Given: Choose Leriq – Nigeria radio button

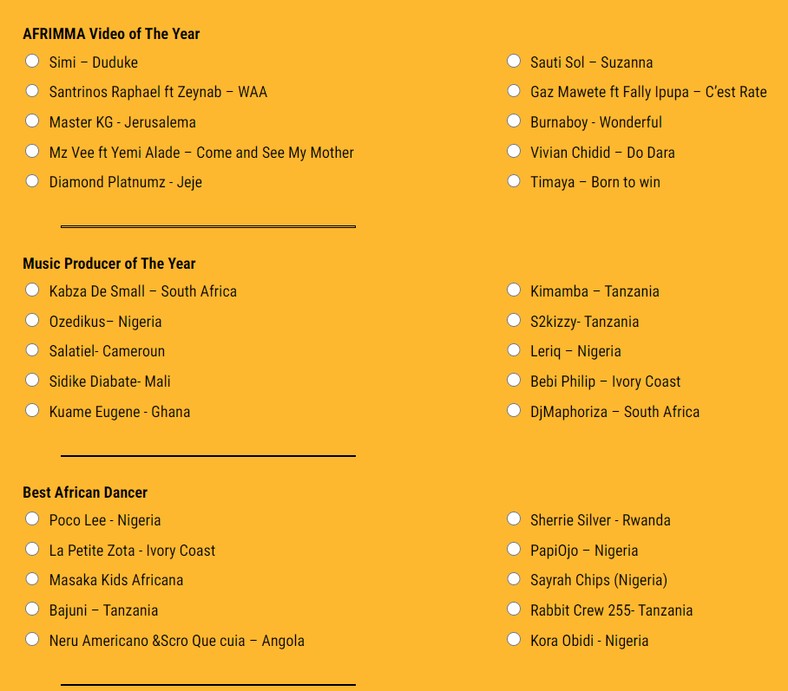Looking at the screenshot, I should point(514,350).
